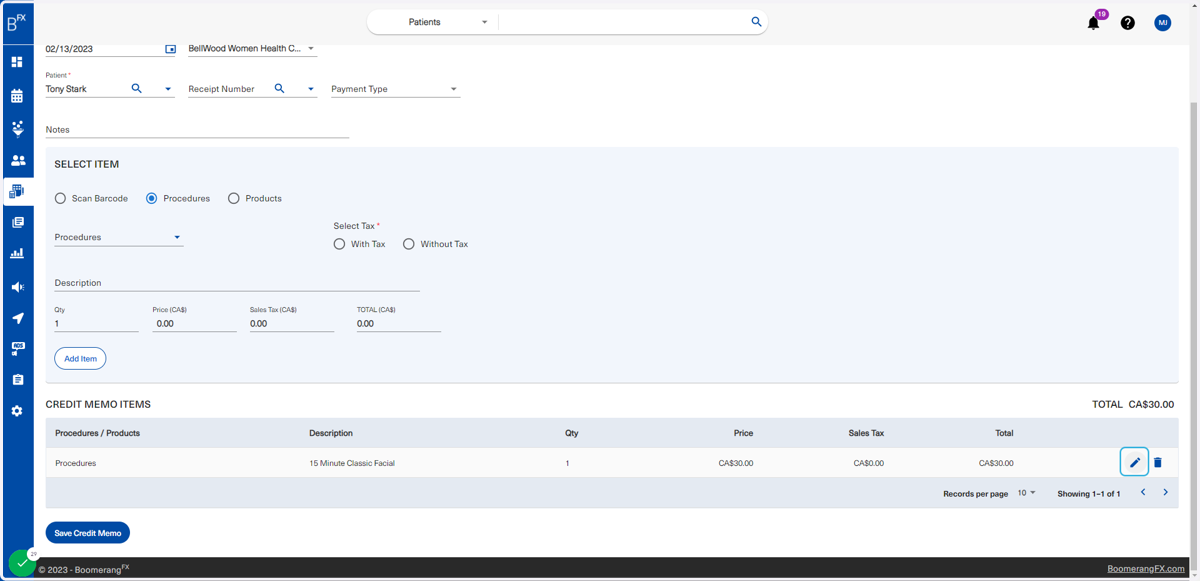
Task: Open the documents list sidebar icon
Action: tap(17, 222)
